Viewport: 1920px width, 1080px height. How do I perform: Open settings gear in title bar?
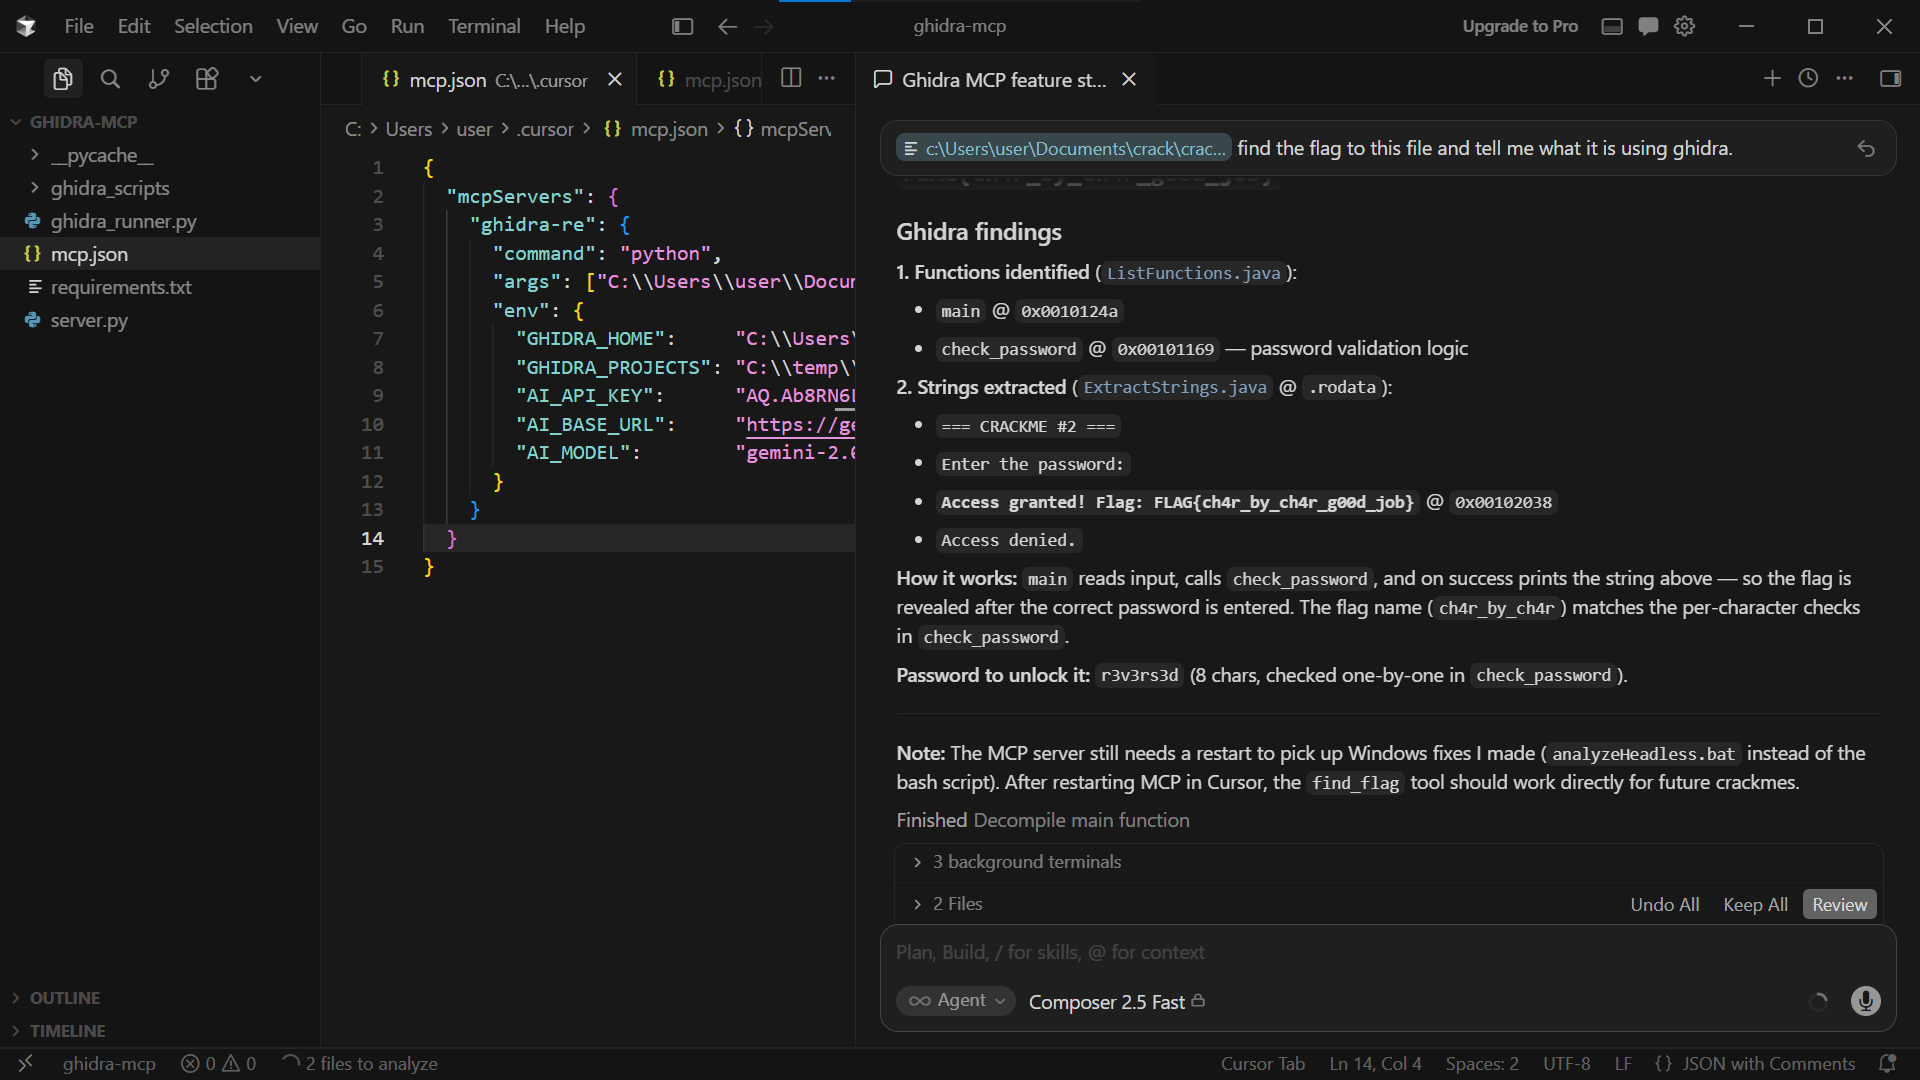coord(1685,26)
